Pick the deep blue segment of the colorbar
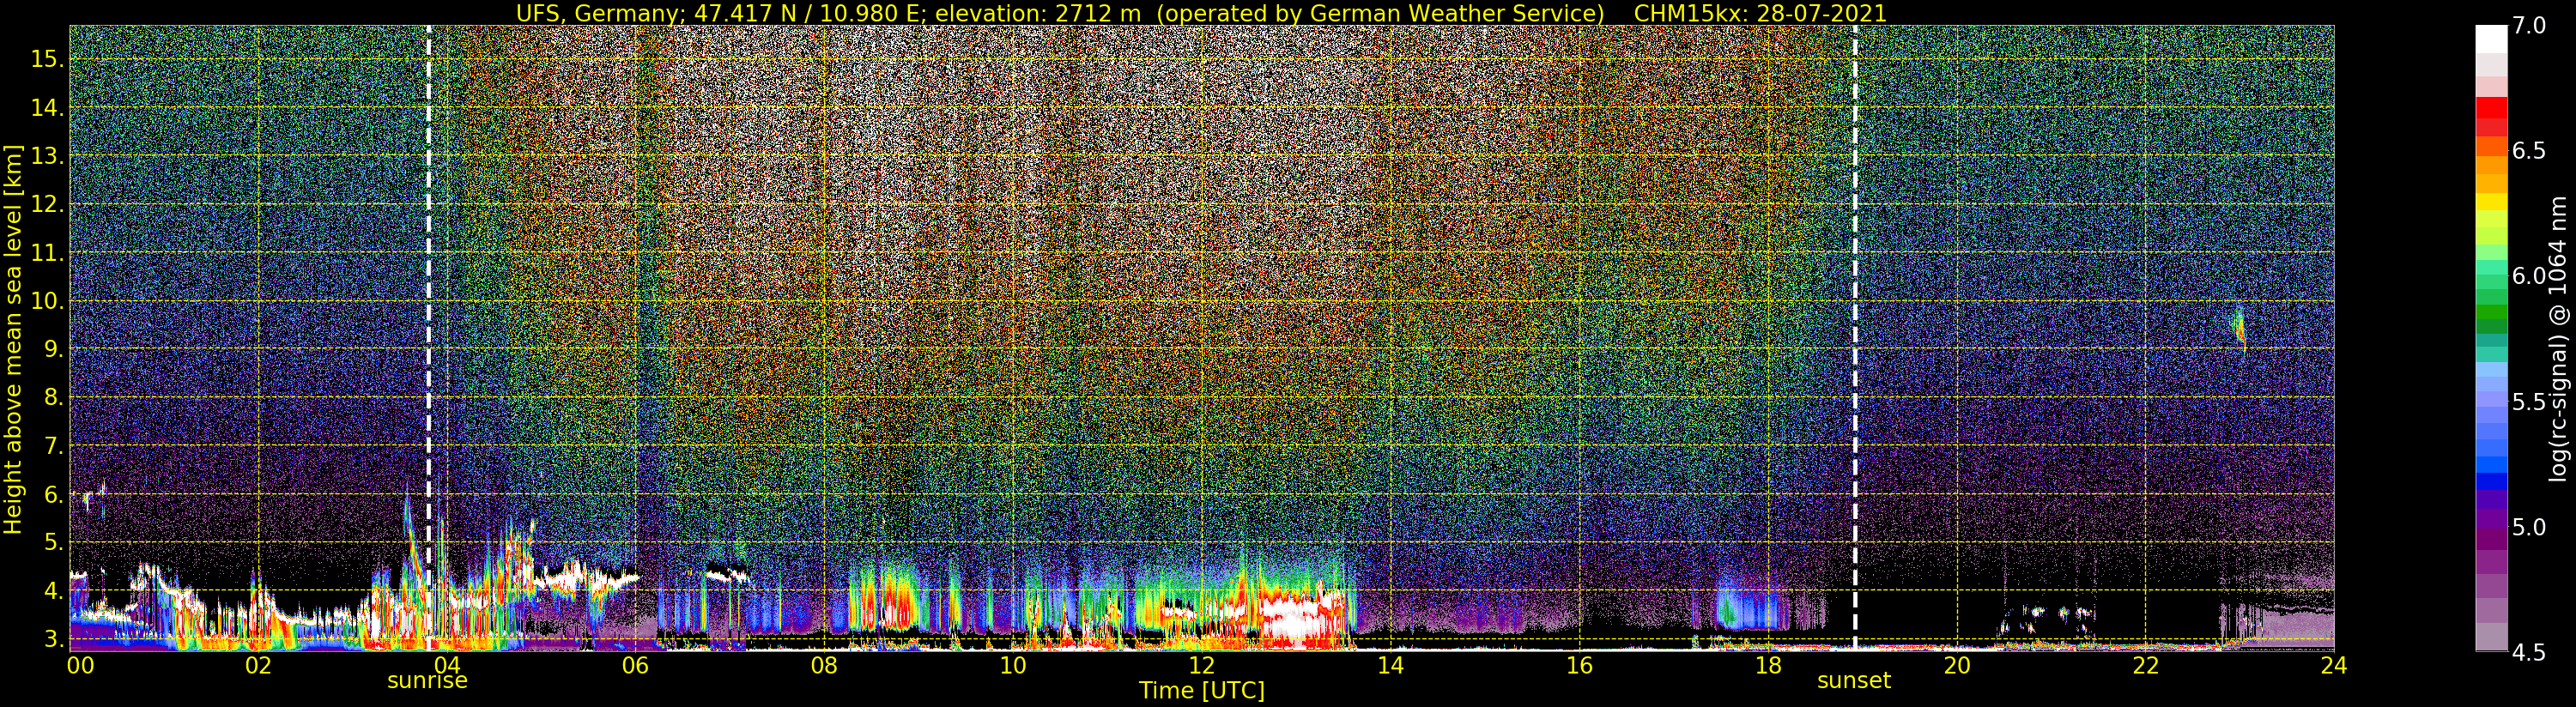 pos(2491,482)
